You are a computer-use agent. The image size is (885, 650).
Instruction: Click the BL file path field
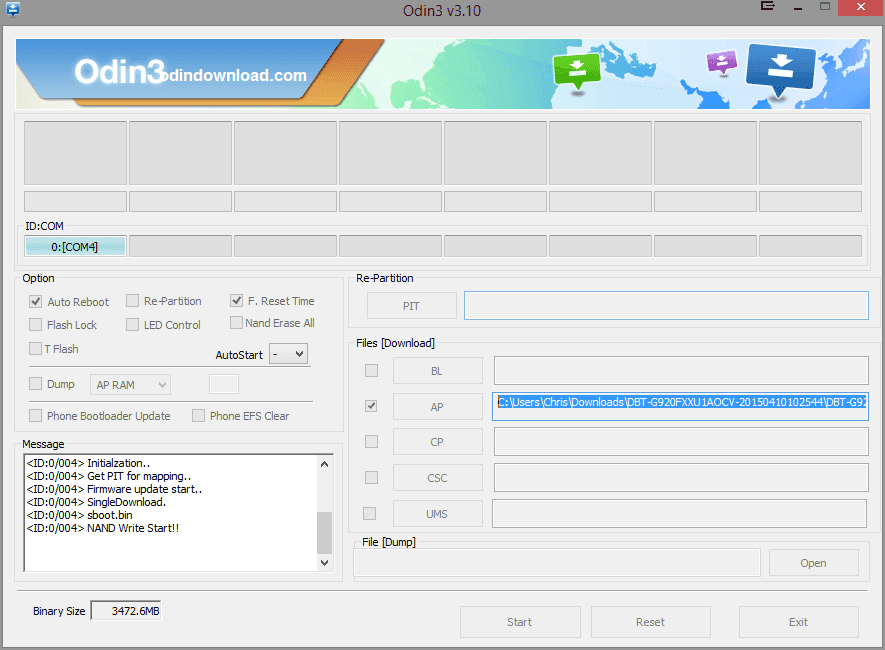pos(681,371)
